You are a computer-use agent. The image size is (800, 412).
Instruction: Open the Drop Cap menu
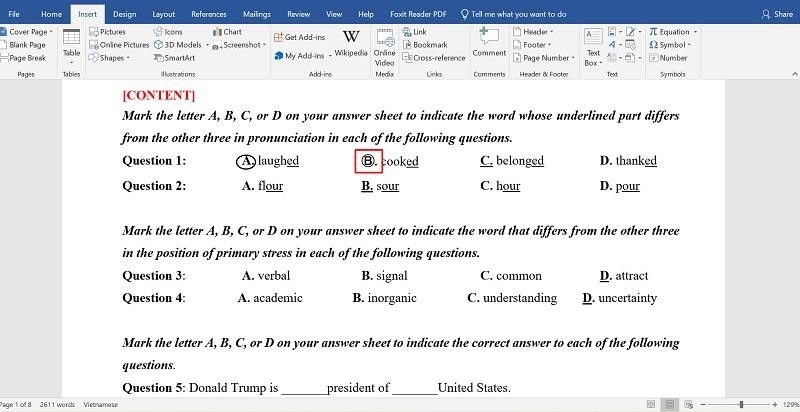point(614,58)
